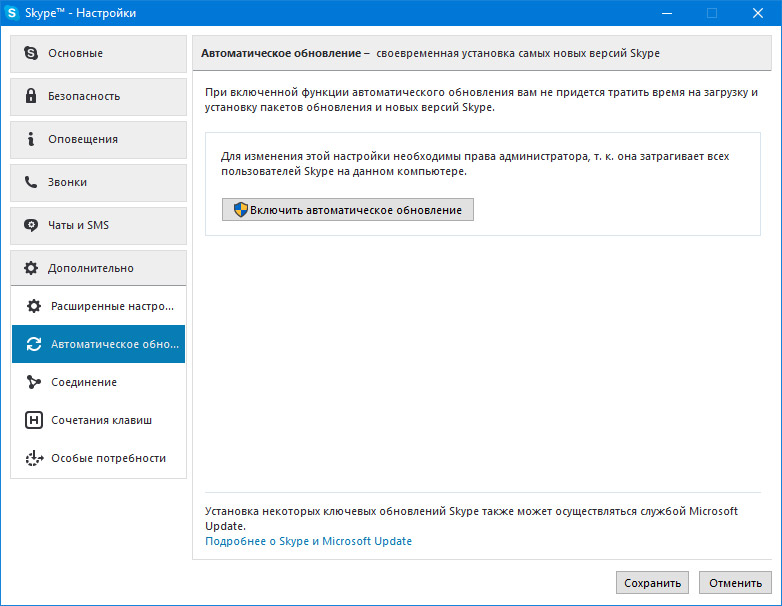Click the lock icon beside Безопасность
Viewport: 782px width, 606px height.
31,96
